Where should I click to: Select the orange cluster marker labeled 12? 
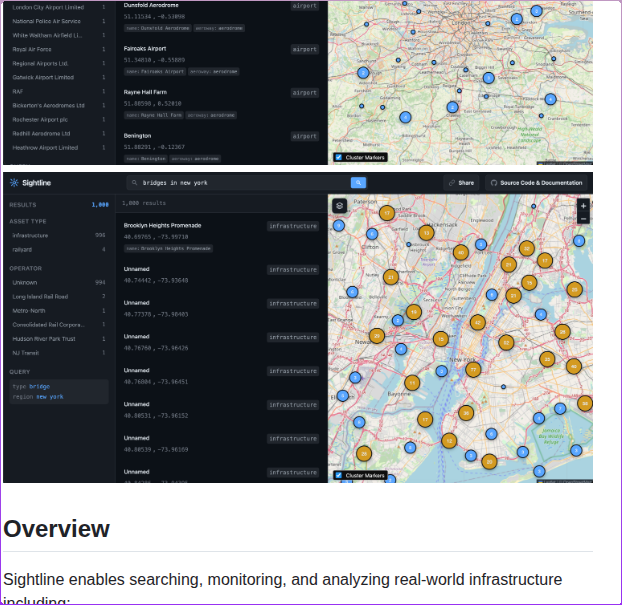pyautogui.click(x=449, y=440)
